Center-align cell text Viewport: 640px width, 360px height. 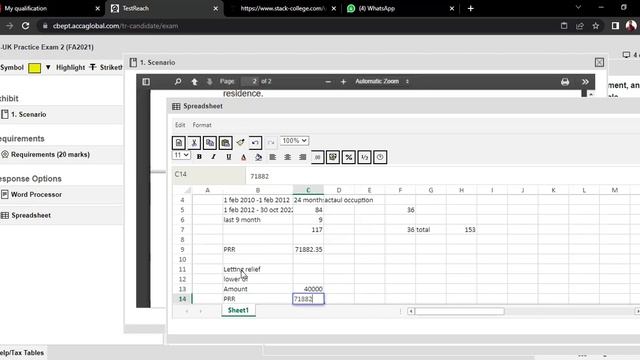pos(287,157)
